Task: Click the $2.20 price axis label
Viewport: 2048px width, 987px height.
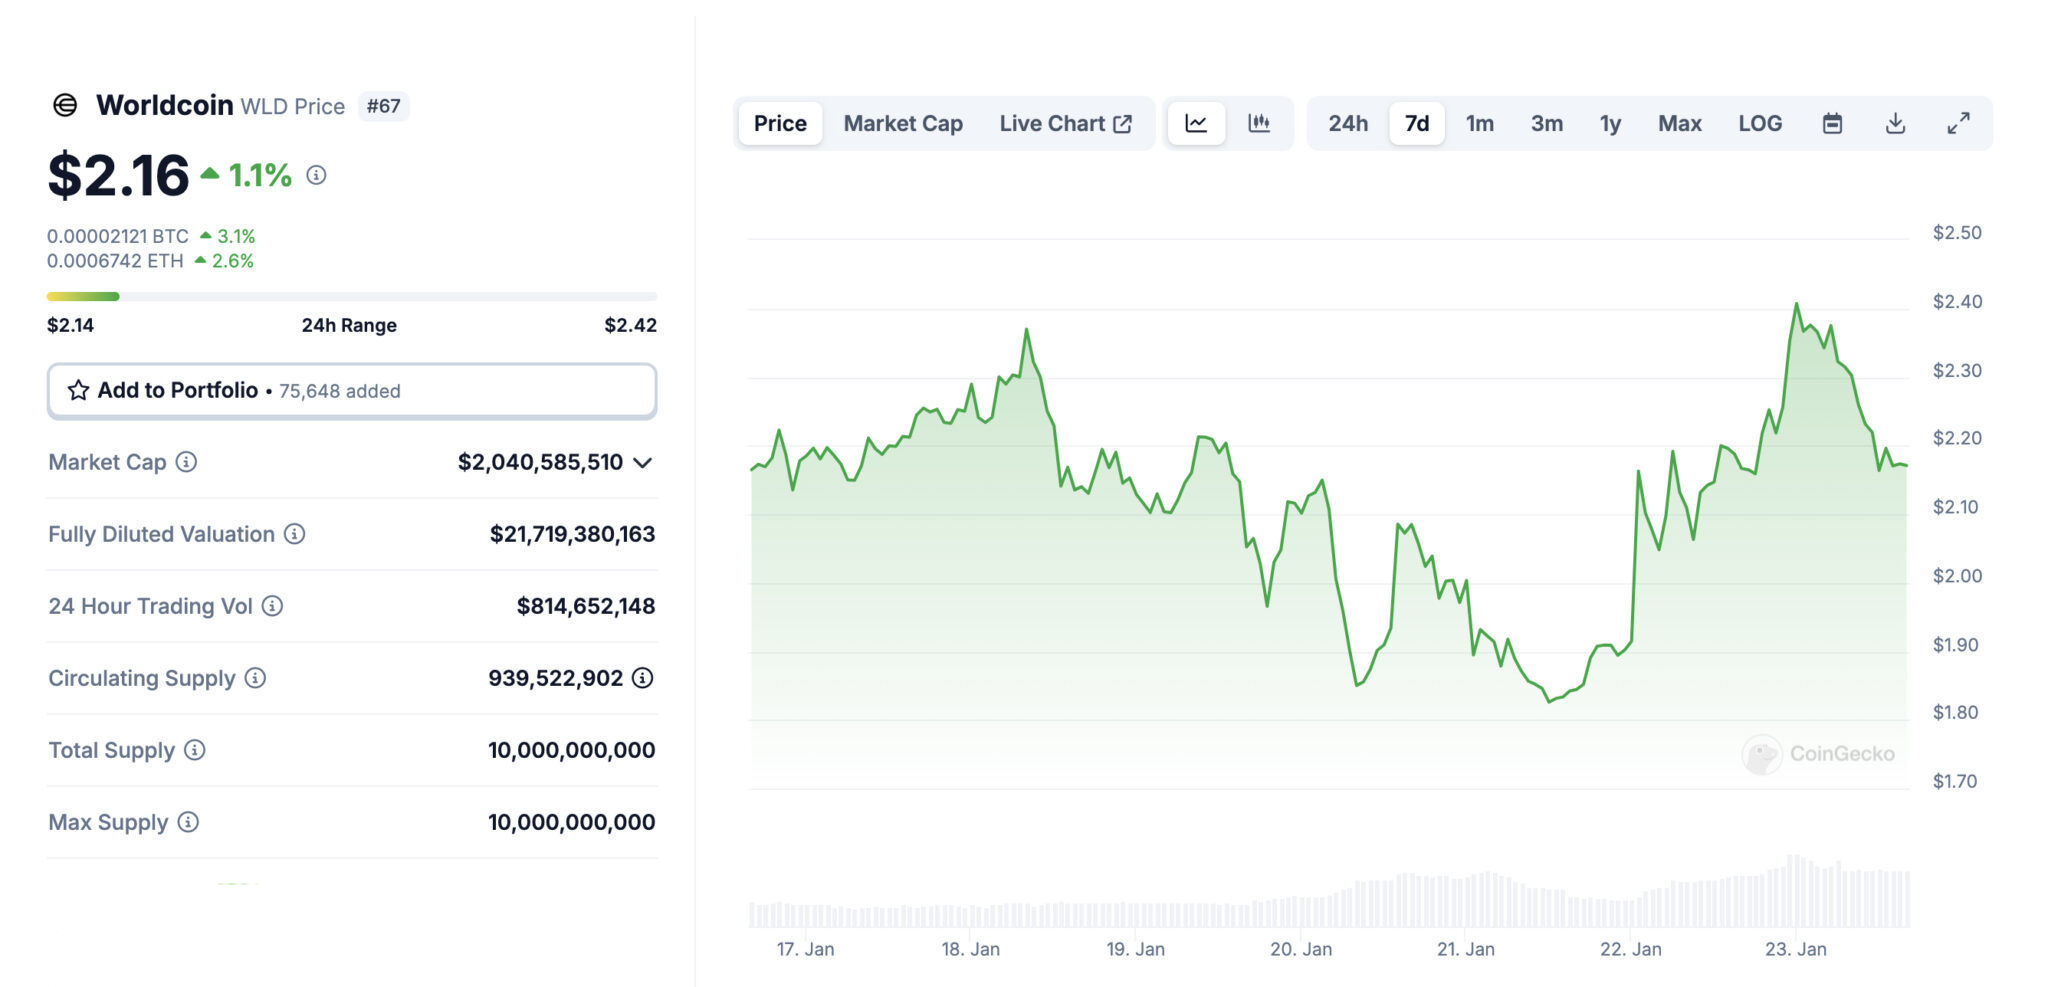Action: click(1957, 438)
